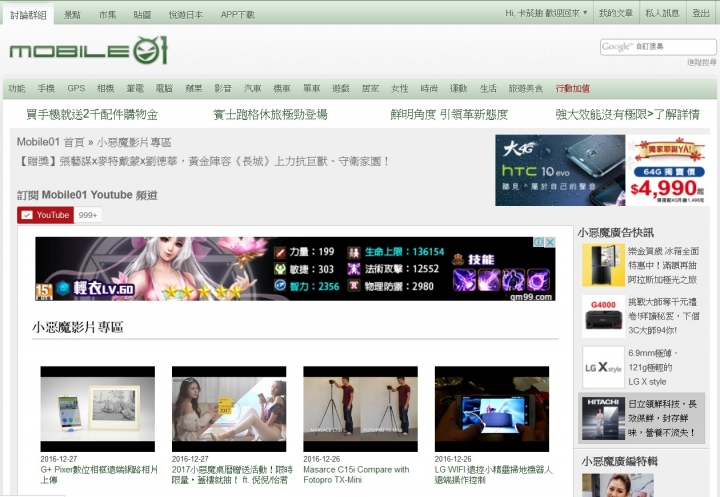Open the Masarce C15i tripod video thumbnail
Image resolution: width=720 pixels, height=497 pixels.
coord(360,409)
